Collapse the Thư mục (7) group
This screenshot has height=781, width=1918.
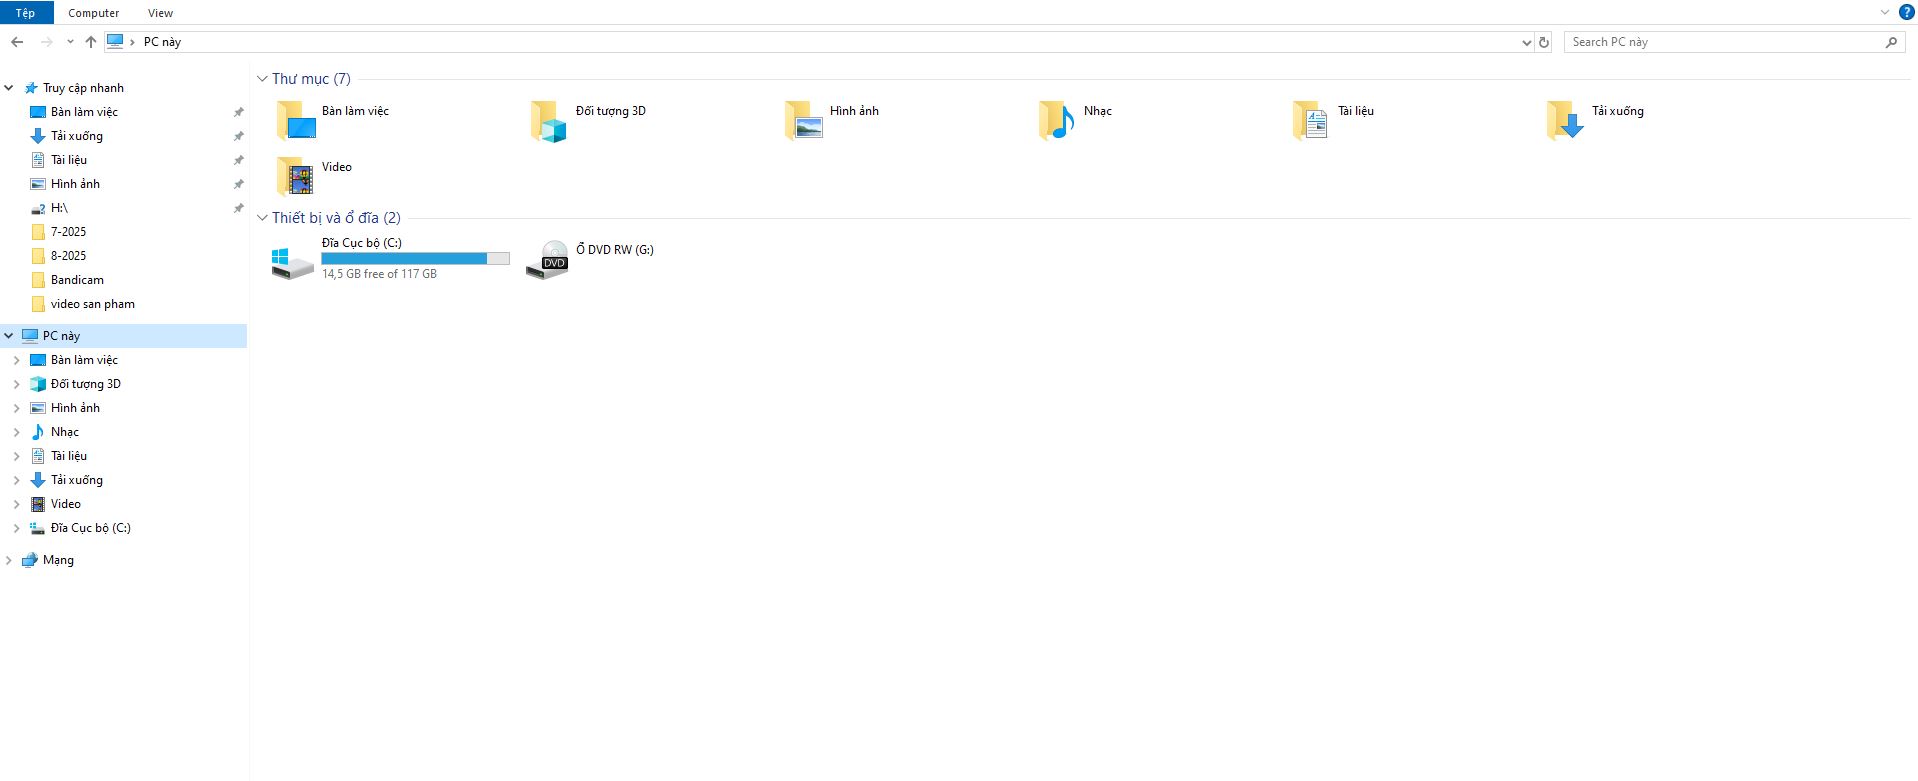tap(263, 79)
